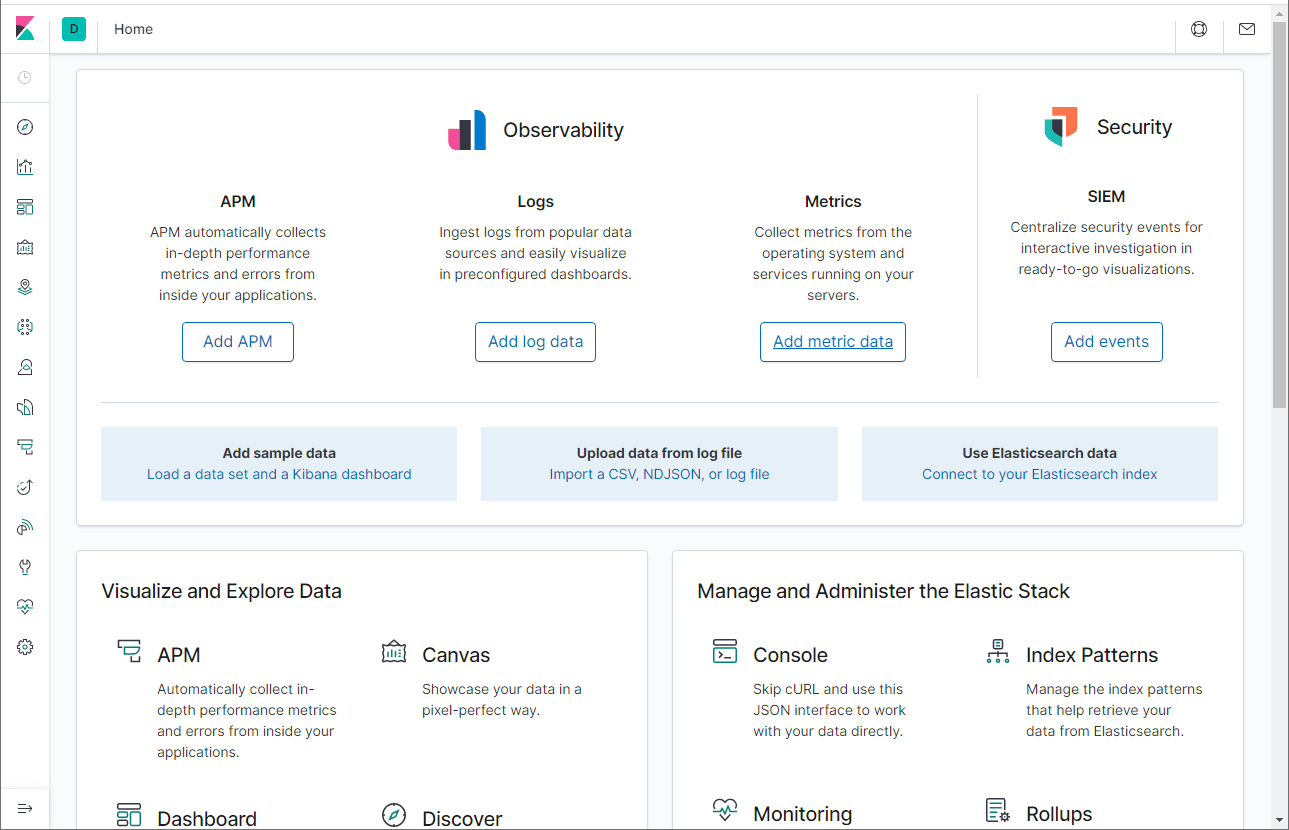Expand the side navigation with arrow icon
The width and height of the screenshot is (1289, 830).
pyautogui.click(x=25, y=808)
